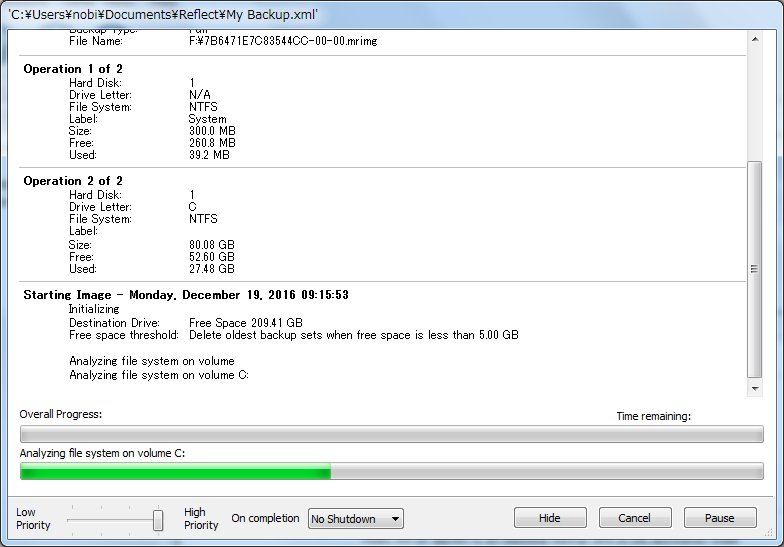Image resolution: width=784 pixels, height=547 pixels.
Task: Click the green volume analysis progress bar
Action: pyautogui.click(x=392, y=471)
